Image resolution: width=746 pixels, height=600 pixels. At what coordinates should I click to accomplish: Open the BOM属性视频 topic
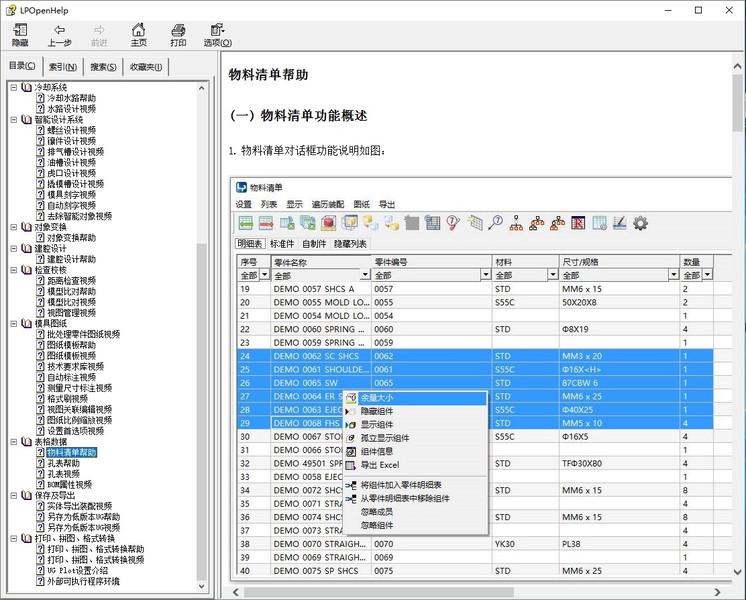click(x=70, y=484)
